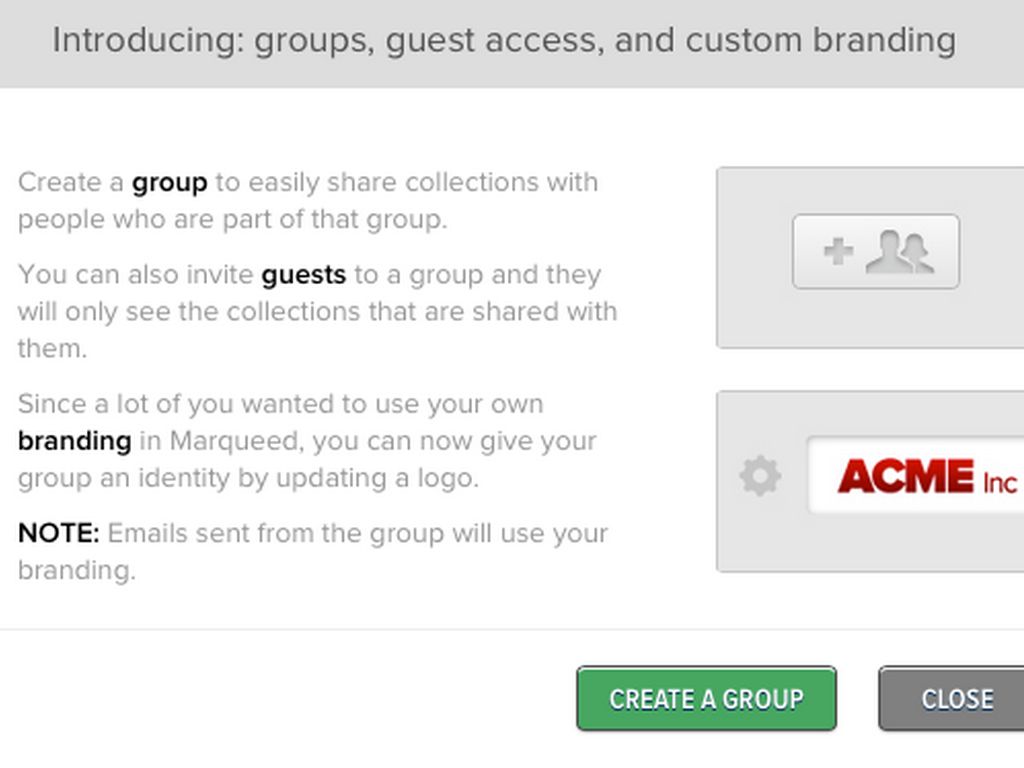
Task: Click the bold "NOTE:" label
Action: (x=58, y=533)
